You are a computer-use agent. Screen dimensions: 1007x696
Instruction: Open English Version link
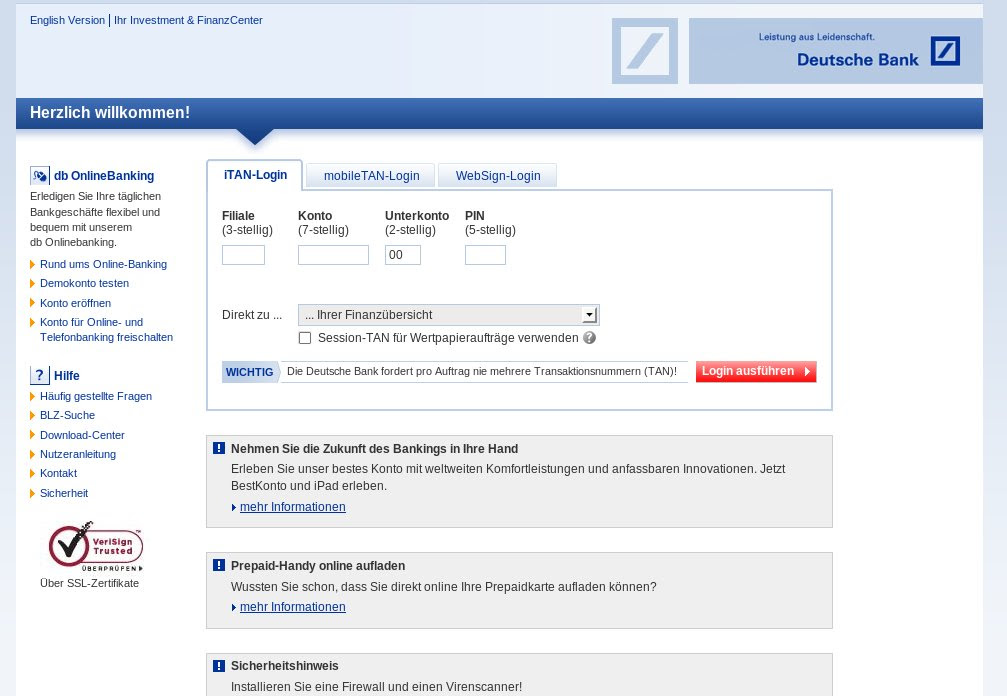point(67,20)
